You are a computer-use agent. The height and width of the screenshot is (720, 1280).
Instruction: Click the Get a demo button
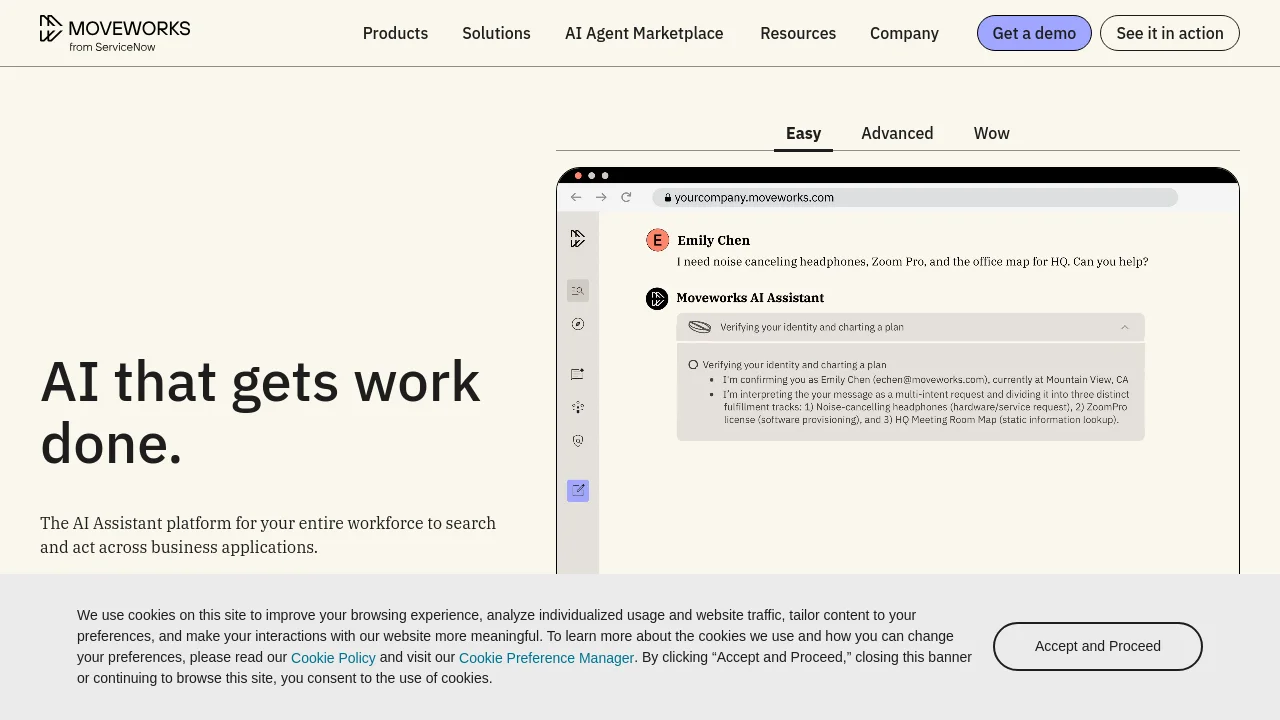[1034, 33]
